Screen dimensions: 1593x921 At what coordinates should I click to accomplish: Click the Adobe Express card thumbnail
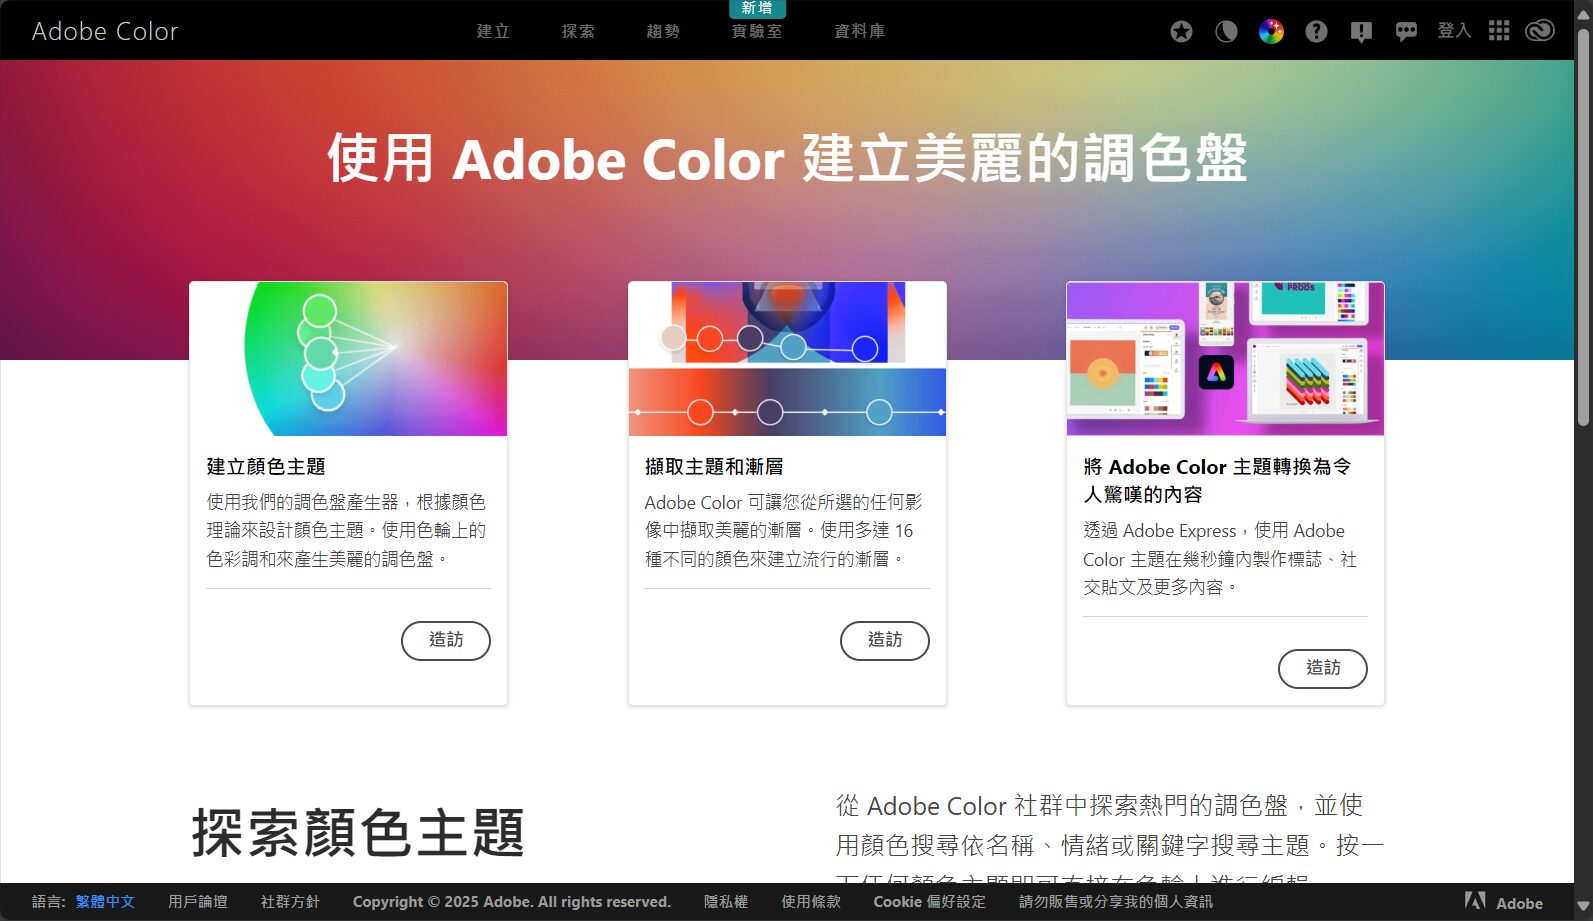click(x=1225, y=359)
